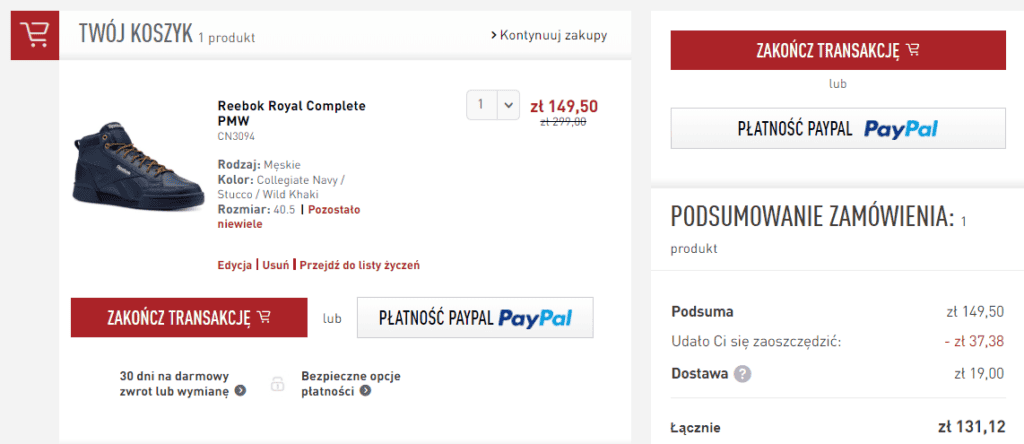This screenshot has height=444, width=1024.
Task: Click Przejdź do listy życzeń link
Action: [x=360, y=265]
